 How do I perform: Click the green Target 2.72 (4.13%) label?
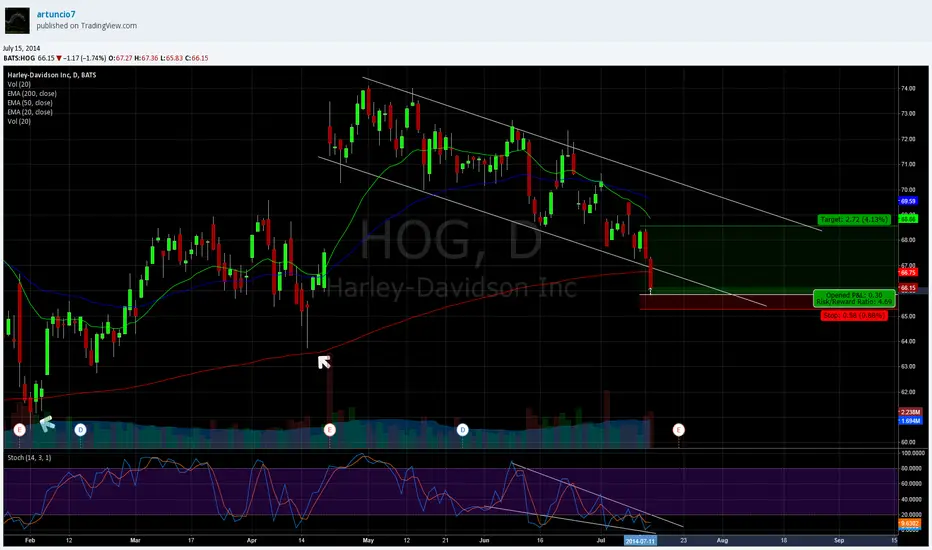click(854, 219)
